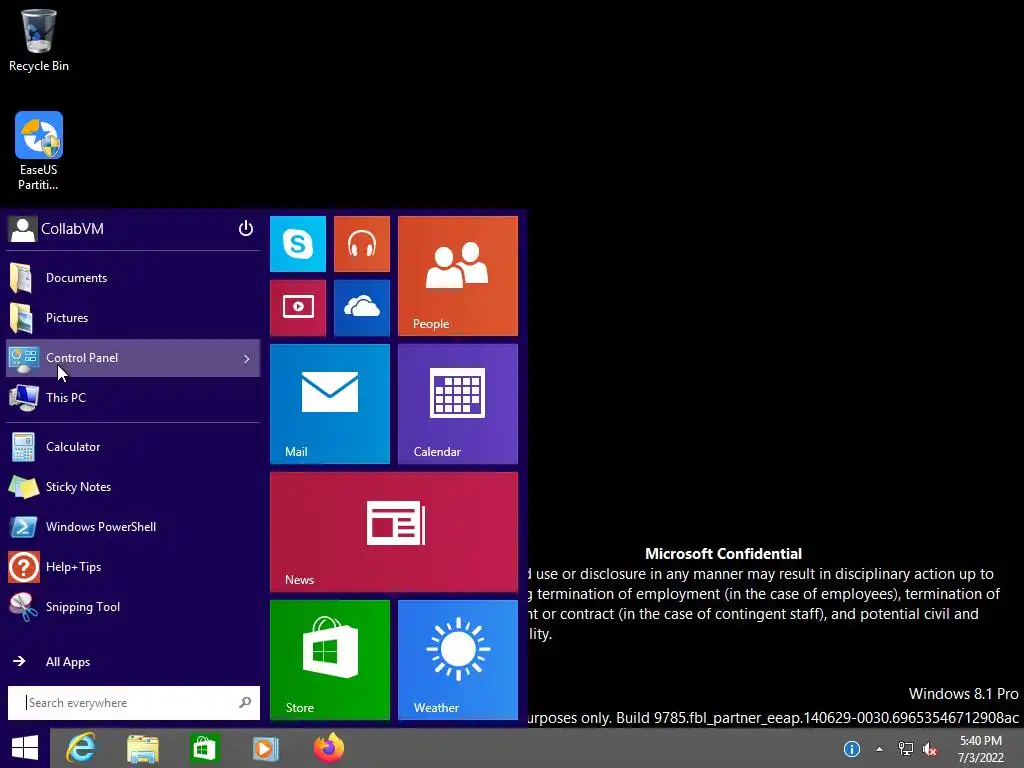The height and width of the screenshot is (768, 1024).
Task: Open the OneDrive cloud tile
Action: (362, 308)
